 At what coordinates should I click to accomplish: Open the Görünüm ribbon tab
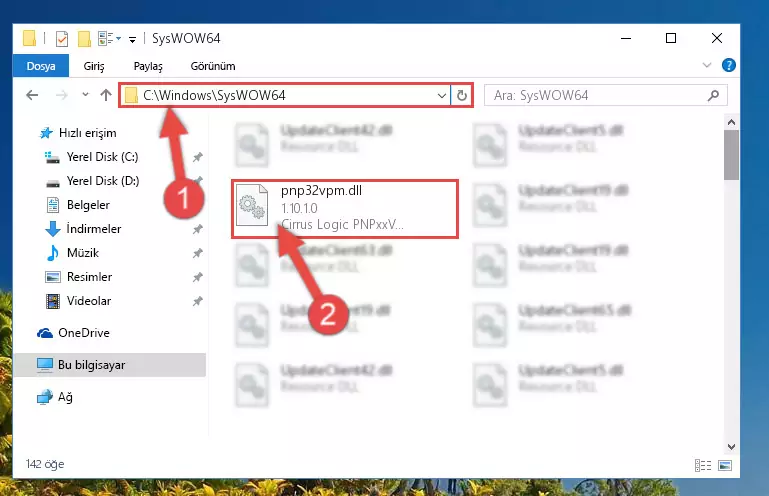213,66
